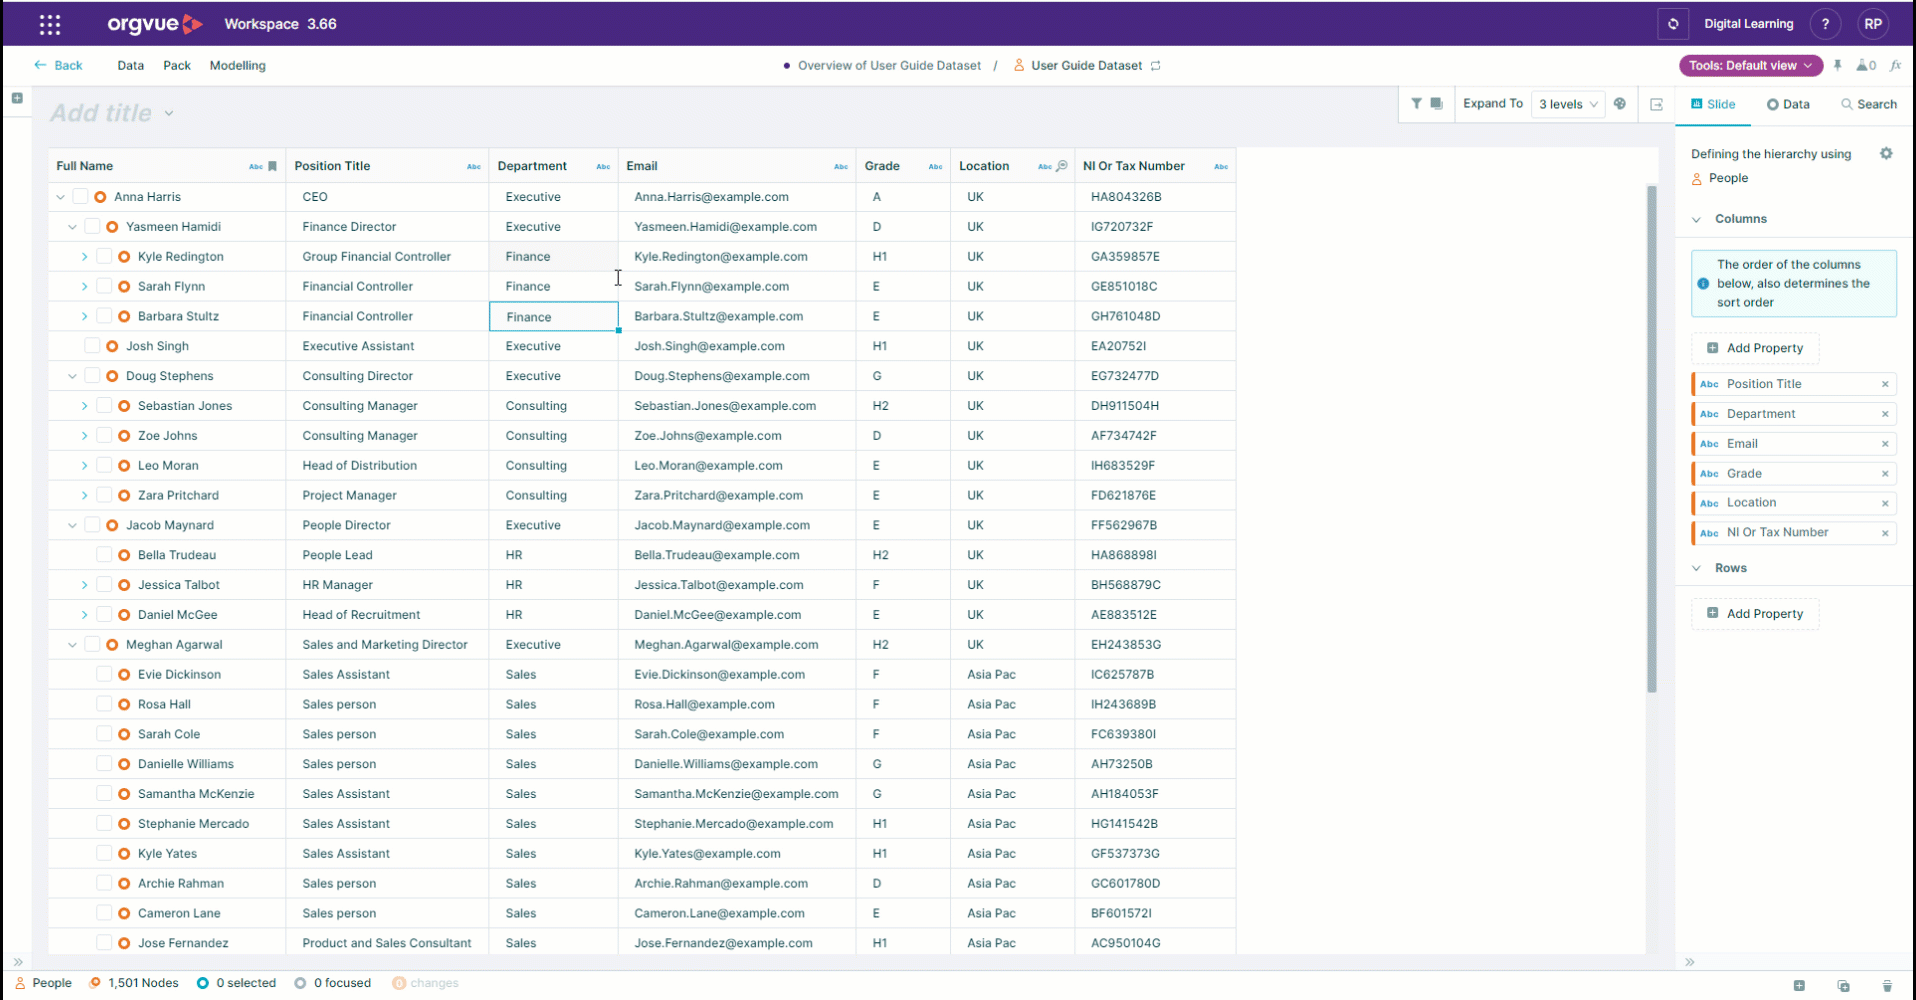
Task: Click the export panel arrow icon
Action: click(x=1657, y=104)
